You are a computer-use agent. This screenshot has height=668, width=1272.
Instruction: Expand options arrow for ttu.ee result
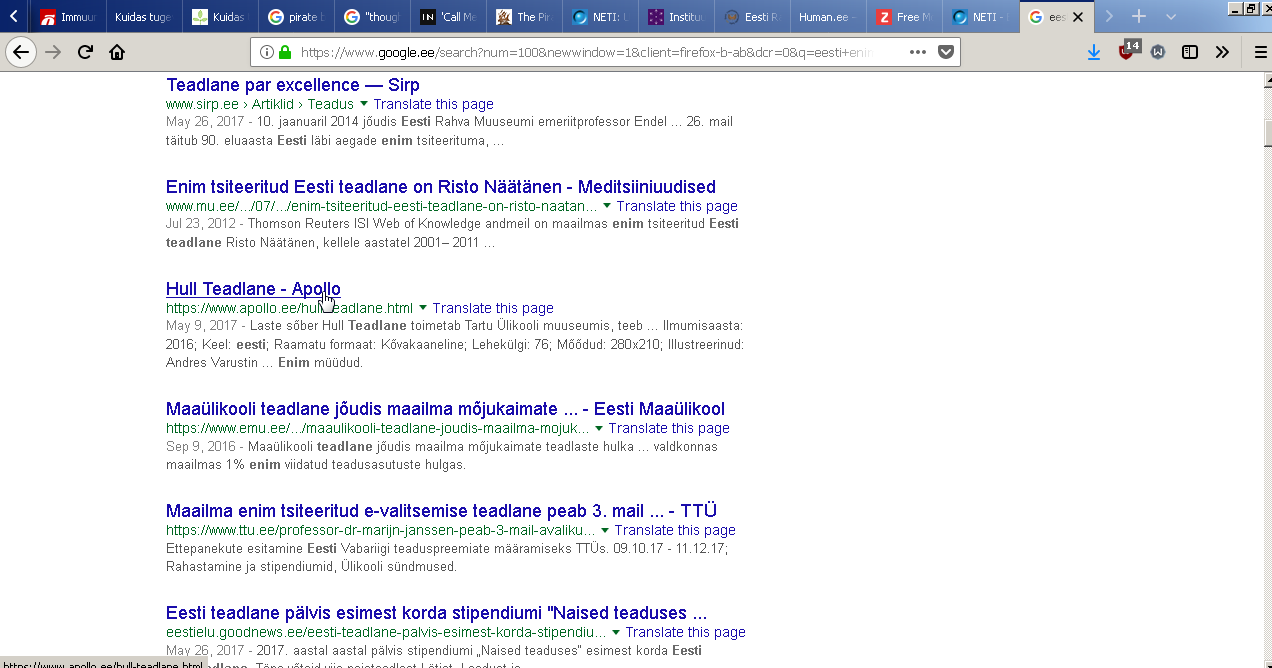[x=605, y=530]
